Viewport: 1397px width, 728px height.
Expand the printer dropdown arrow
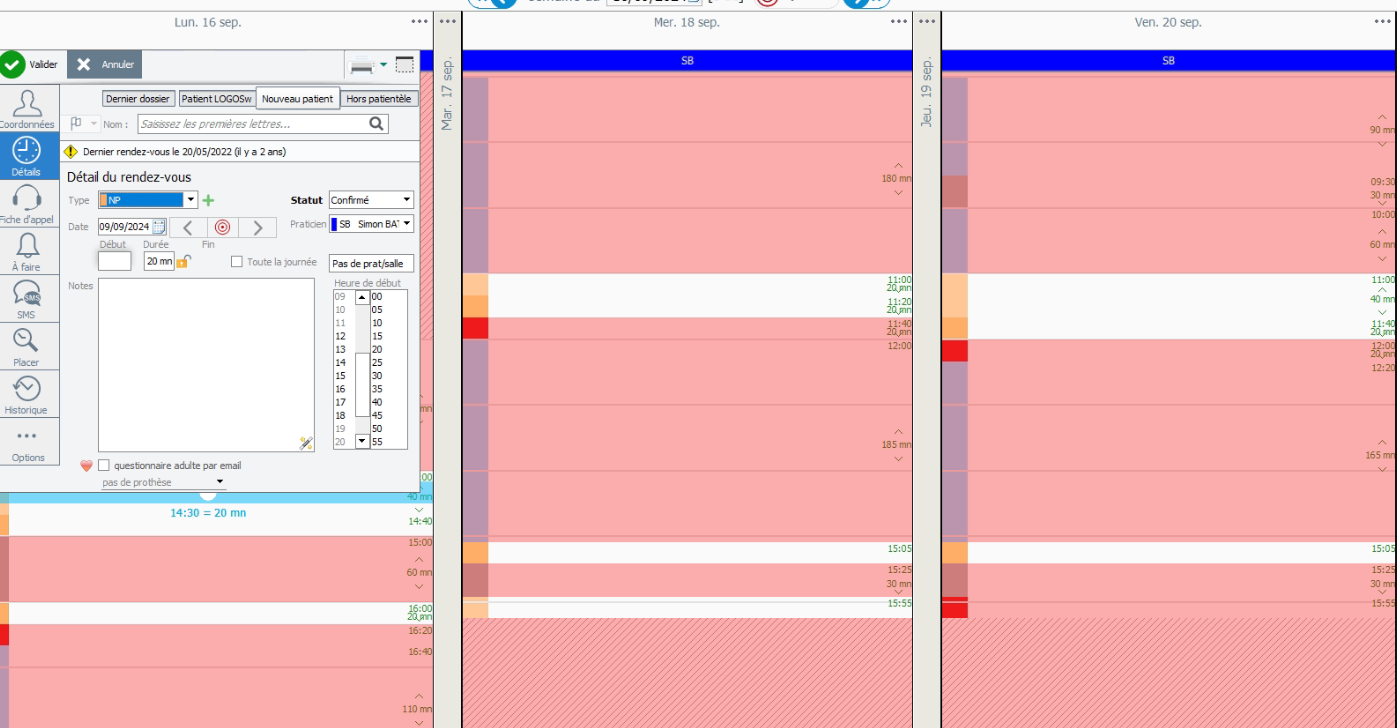(x=383, y=64)
